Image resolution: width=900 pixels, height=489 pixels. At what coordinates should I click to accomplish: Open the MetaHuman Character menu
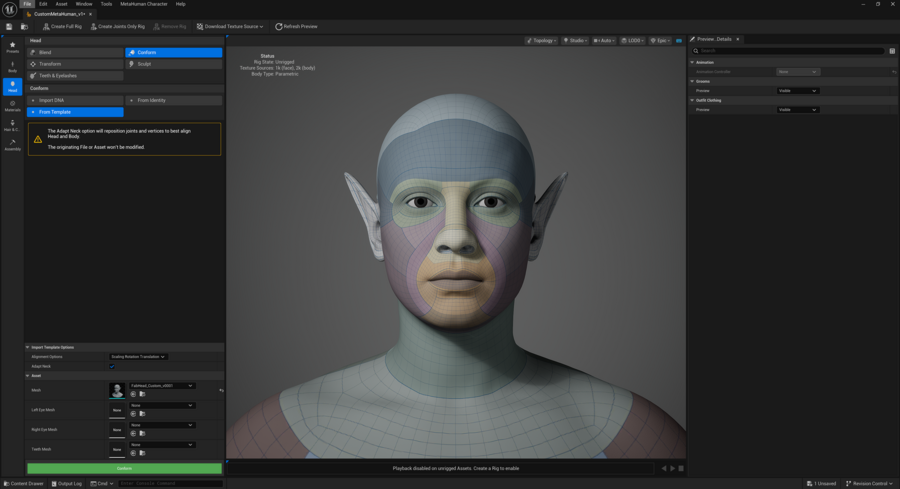point(144,4)
